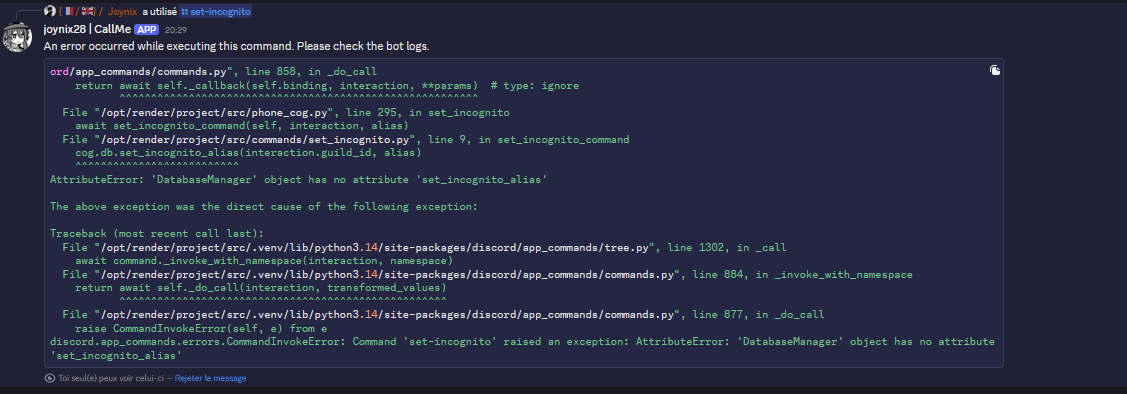Click commands.py line 884 traceback row

pyautogui.click(x=487, y=274)
